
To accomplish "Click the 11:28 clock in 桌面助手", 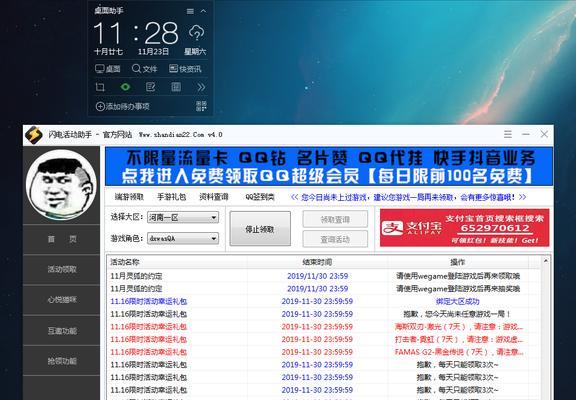I will tap(136, 33).
